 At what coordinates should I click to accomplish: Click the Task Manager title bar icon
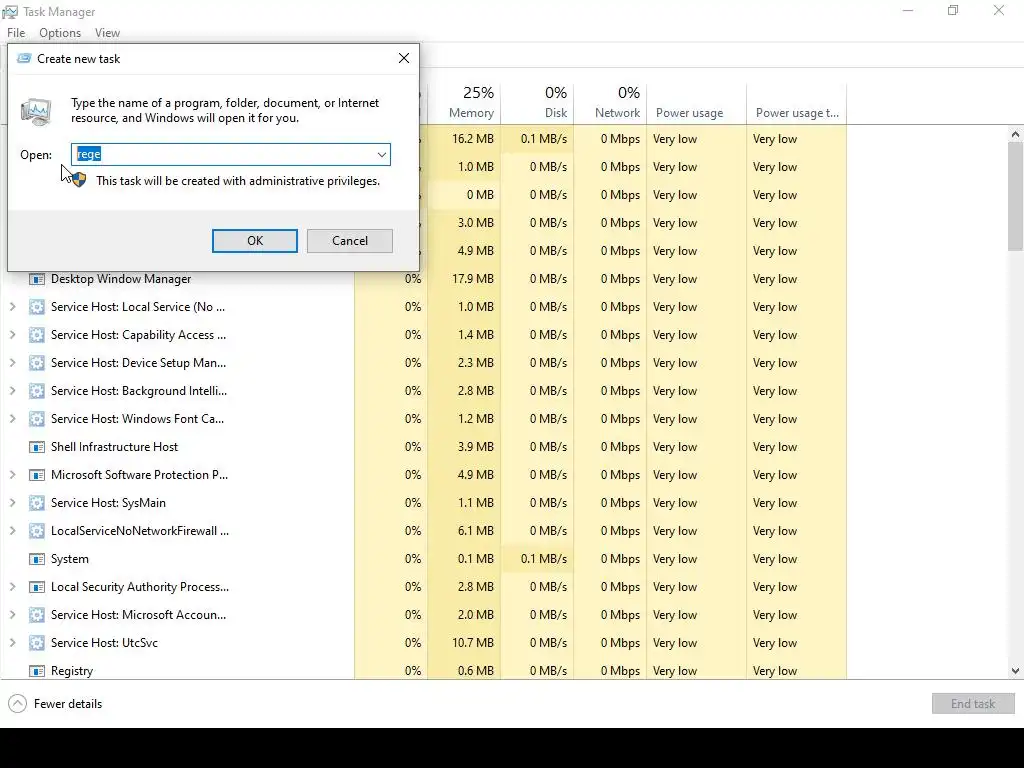coord(10,12)
